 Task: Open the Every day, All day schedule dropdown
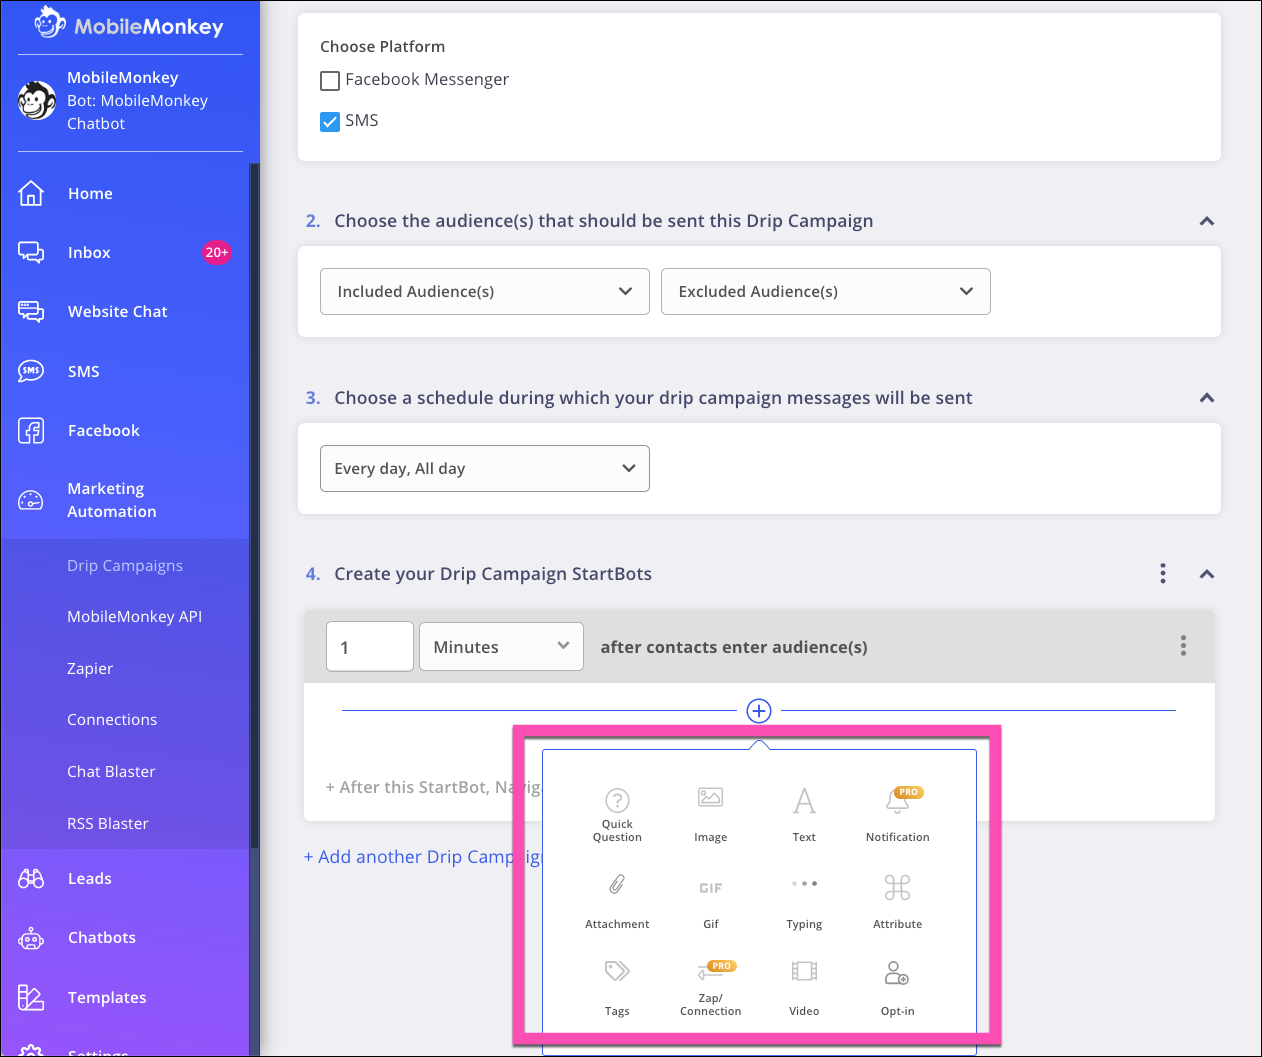pos(485,468)
